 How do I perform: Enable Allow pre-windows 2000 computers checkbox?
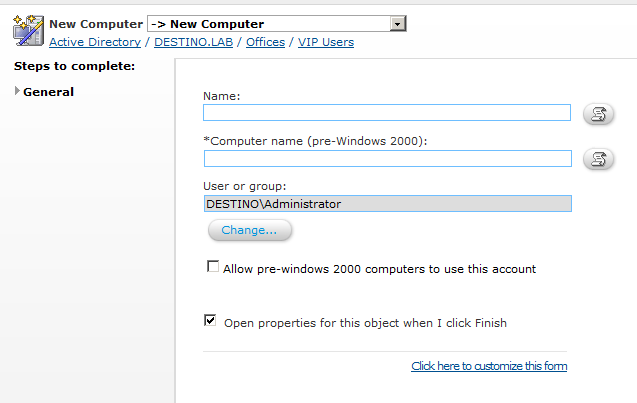tap(213, 266)
